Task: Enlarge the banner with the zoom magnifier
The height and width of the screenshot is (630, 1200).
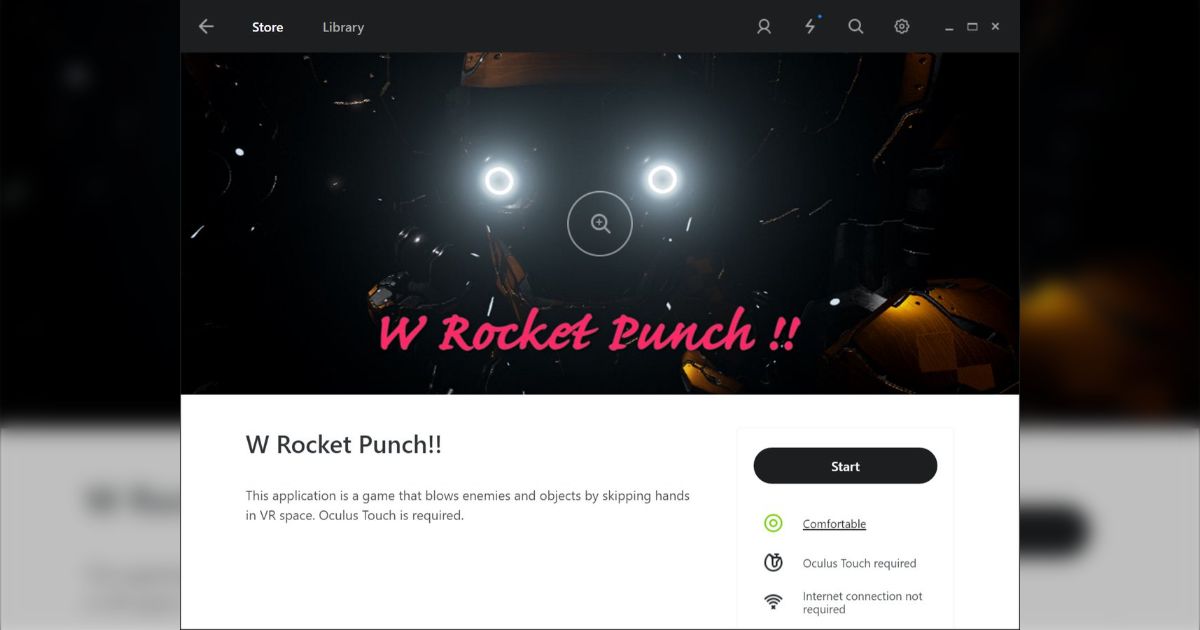Action: (600, 223)
